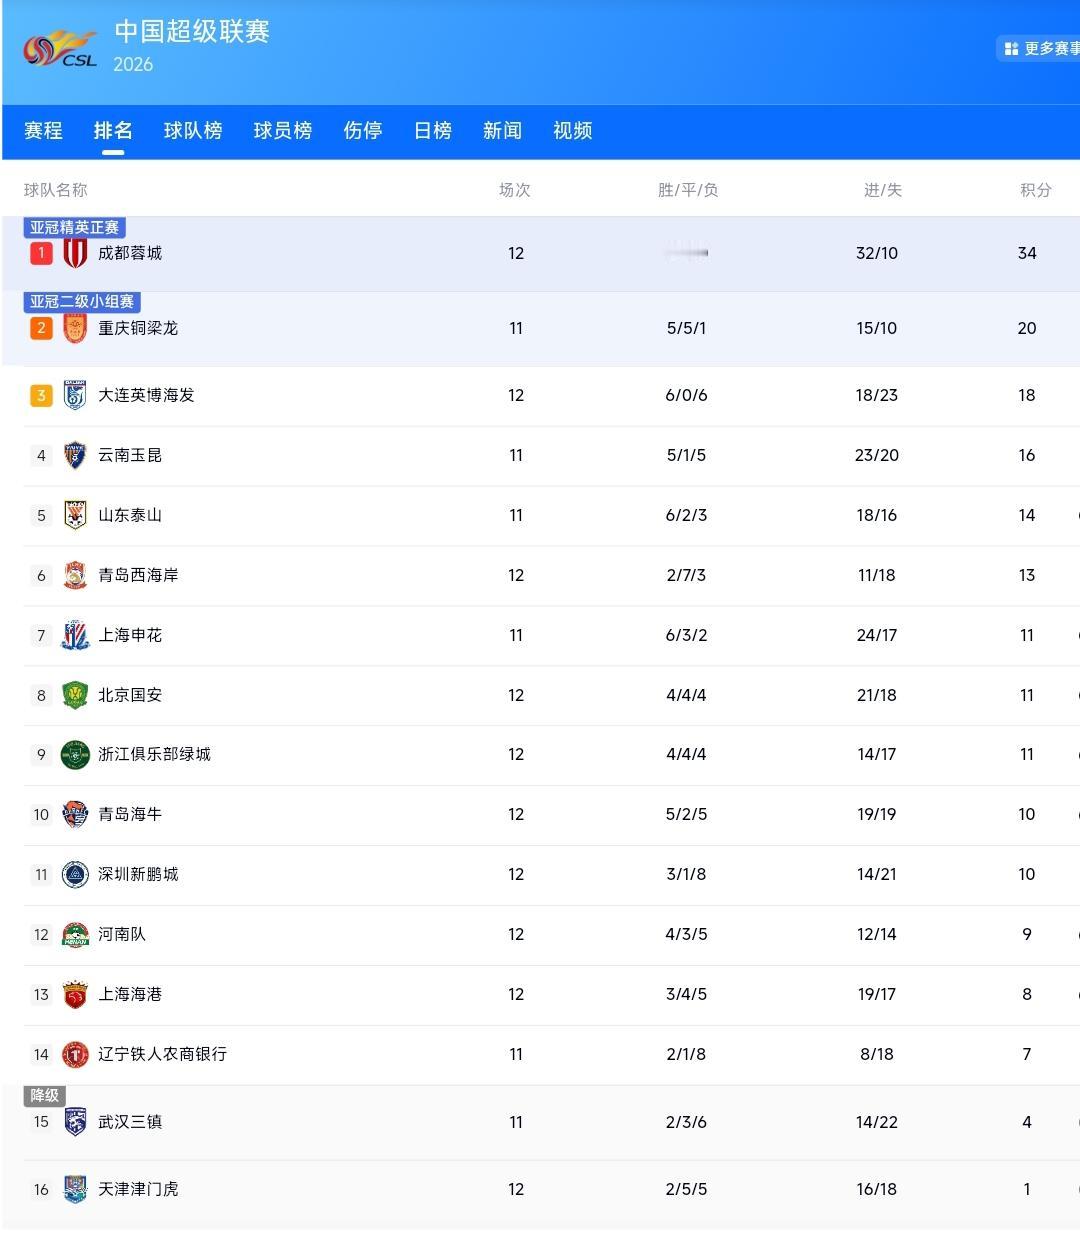This screenshot has height=1246, width=1080.
Task: Open team name 云南玉昆
Action: pos(130,455)
